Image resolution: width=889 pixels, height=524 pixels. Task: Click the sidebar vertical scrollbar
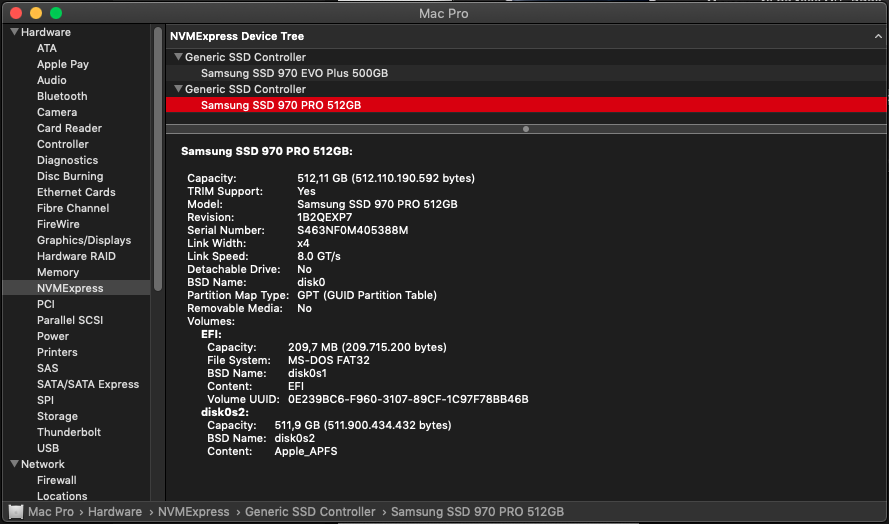158,159
